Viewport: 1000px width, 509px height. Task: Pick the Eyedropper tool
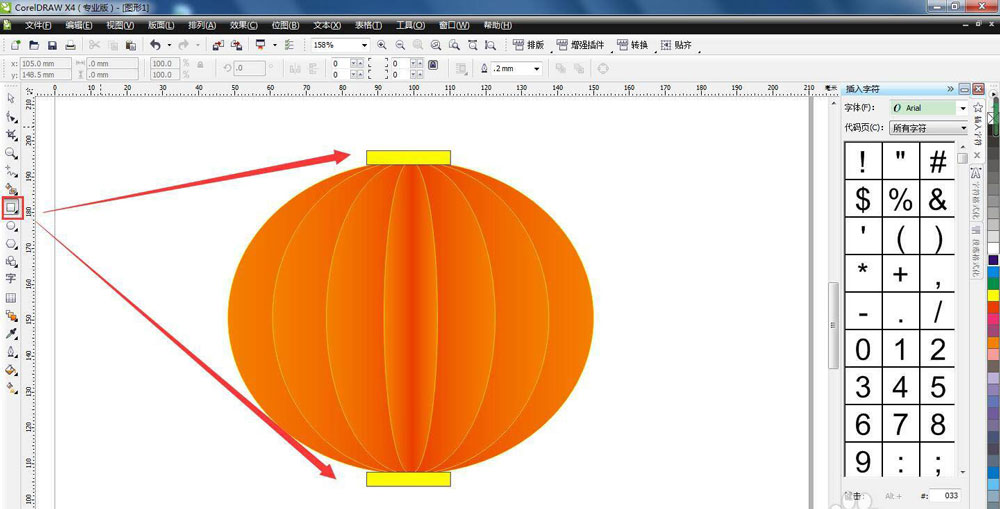tap(11, 334)
